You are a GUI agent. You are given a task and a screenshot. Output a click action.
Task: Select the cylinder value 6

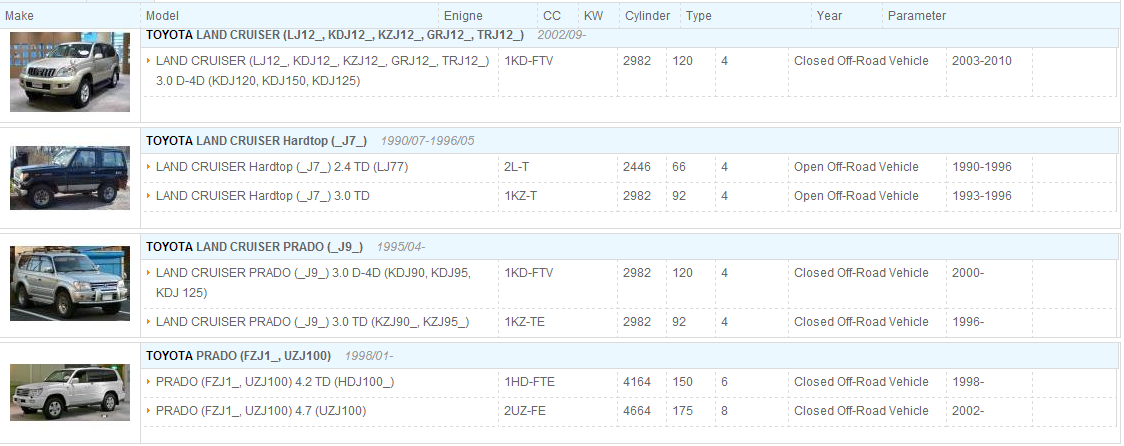point(725,382)
